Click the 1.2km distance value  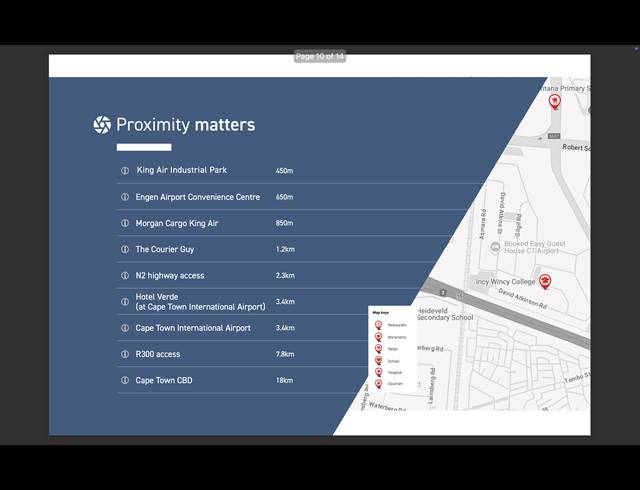(285, 249)
